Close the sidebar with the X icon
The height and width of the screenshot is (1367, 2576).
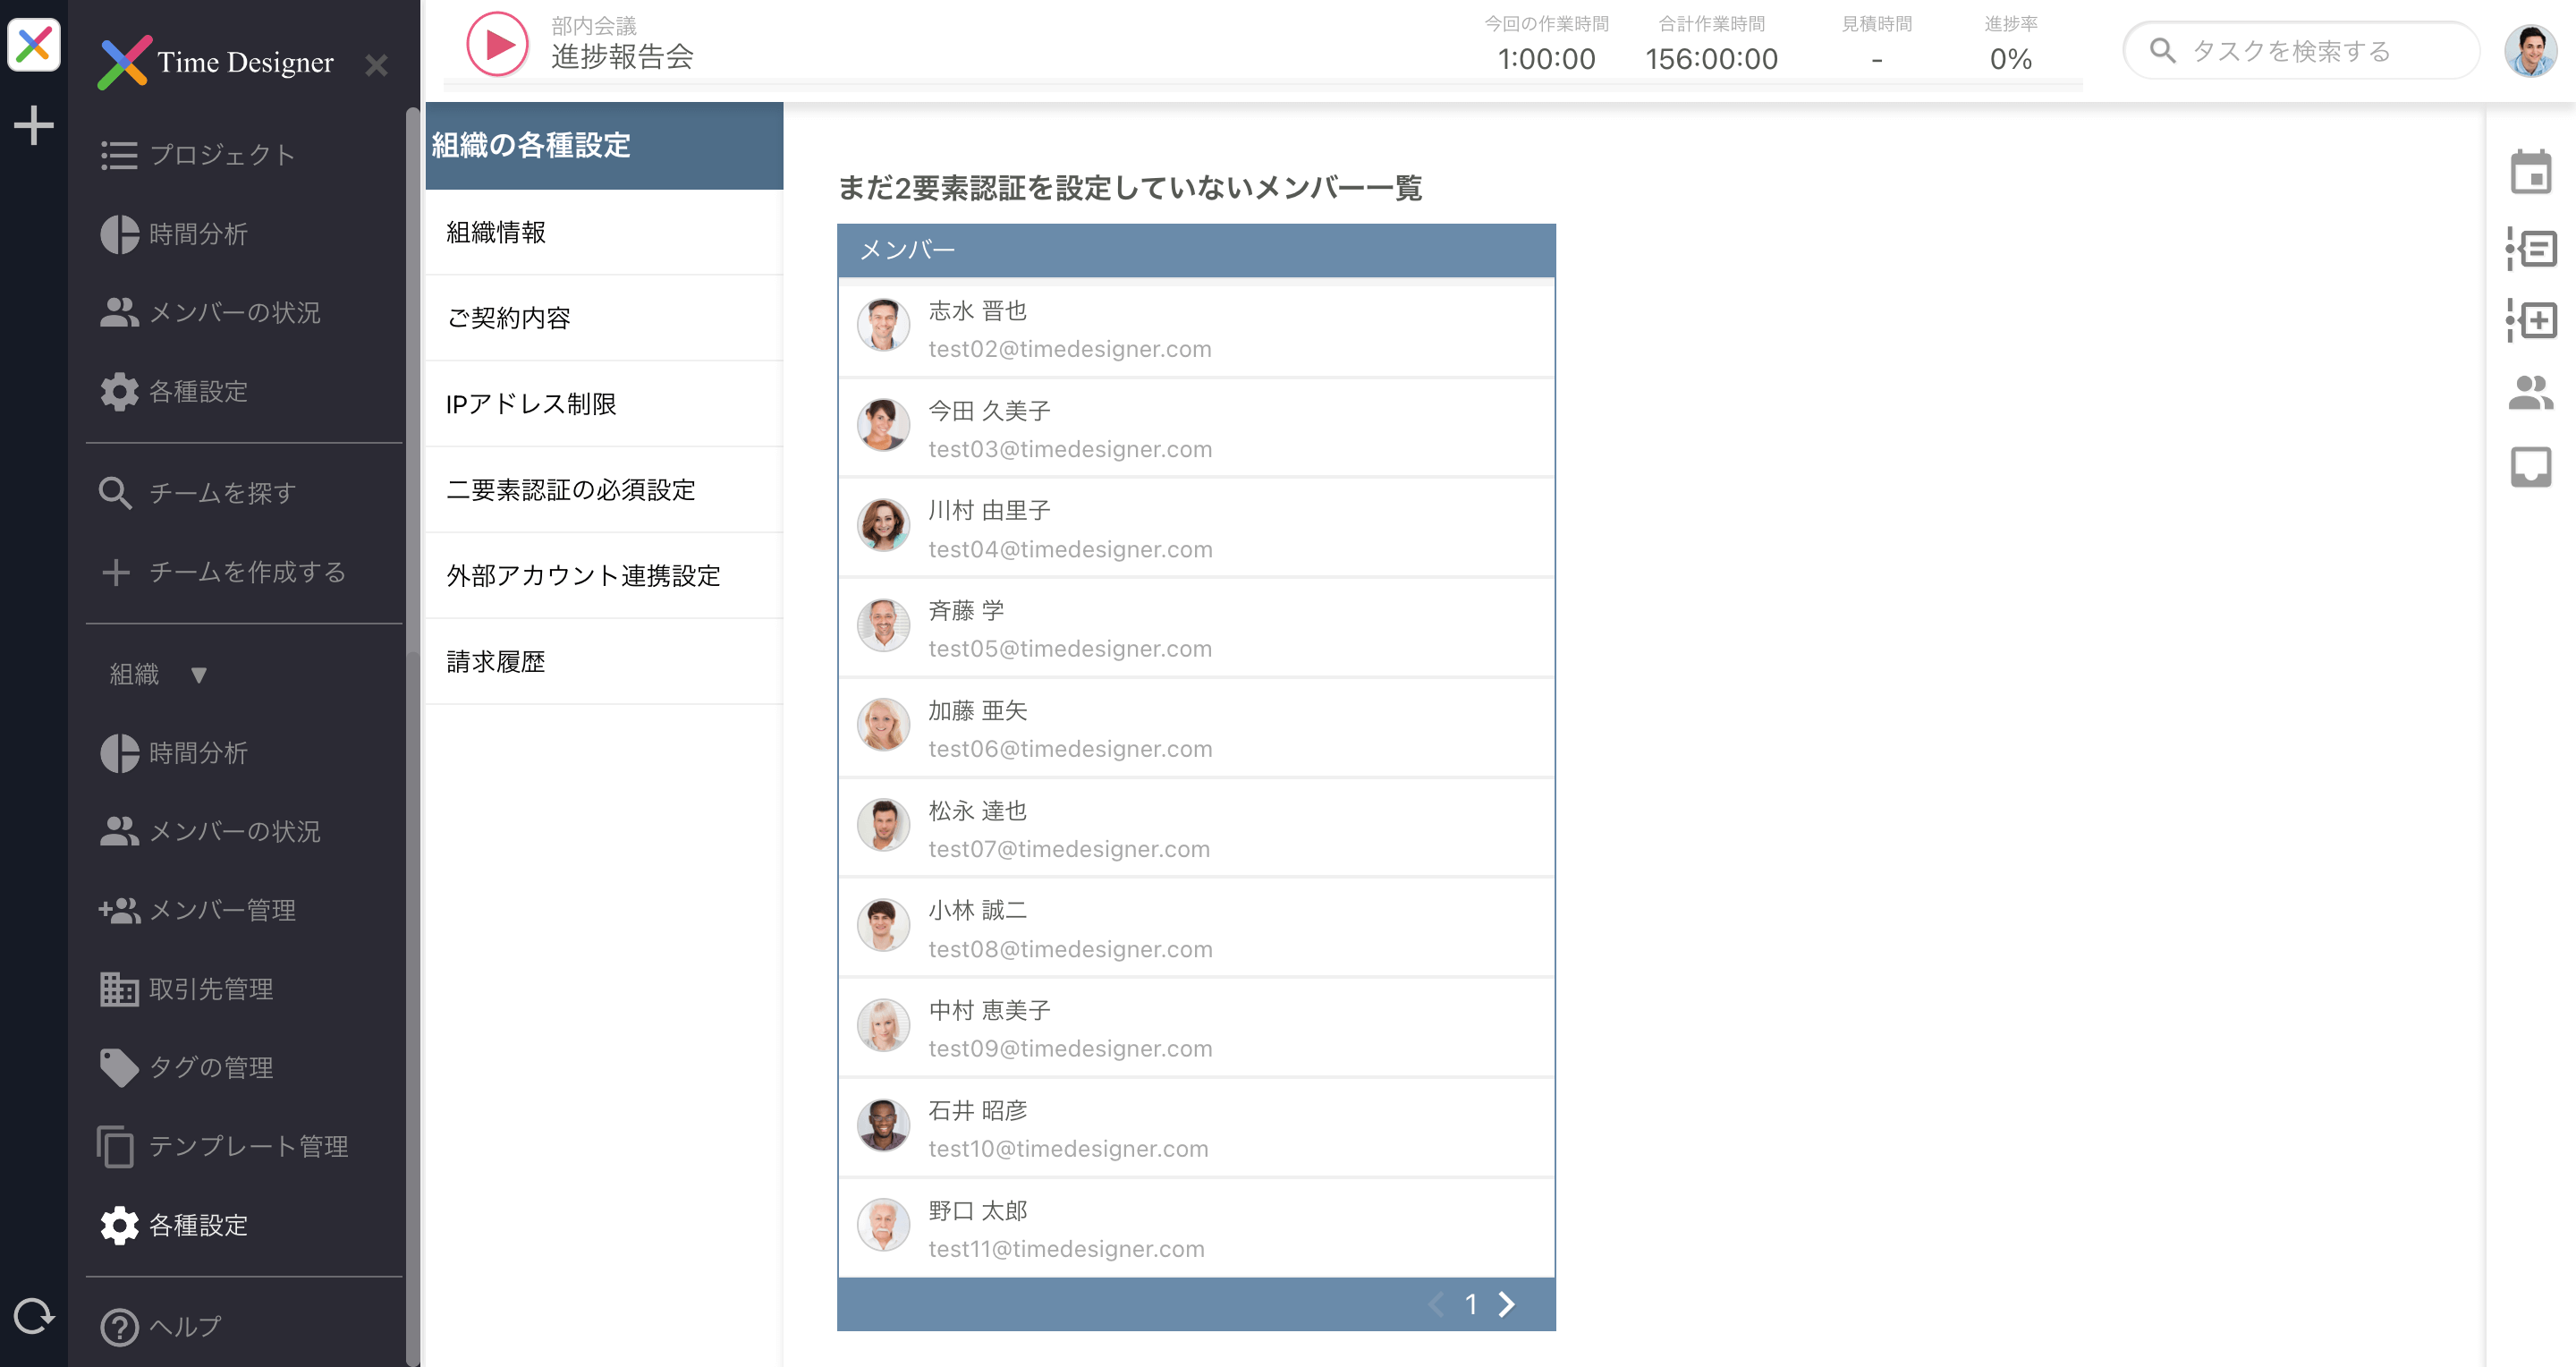tap(376, 65)
